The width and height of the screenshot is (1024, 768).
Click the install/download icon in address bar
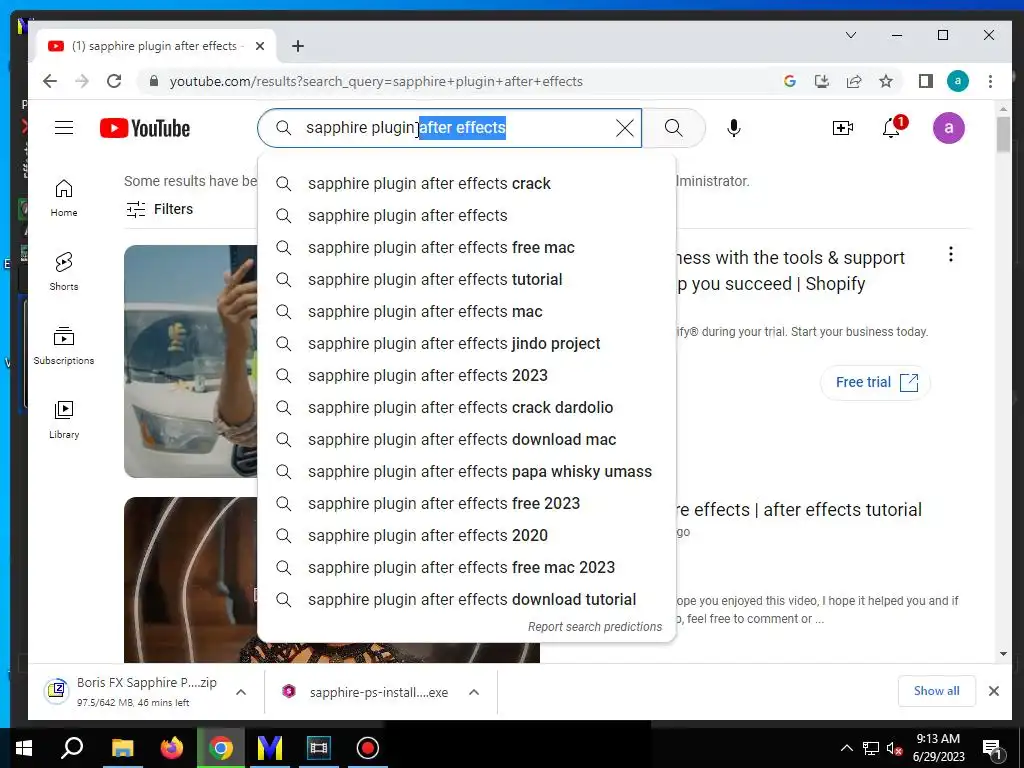(822, 81)
